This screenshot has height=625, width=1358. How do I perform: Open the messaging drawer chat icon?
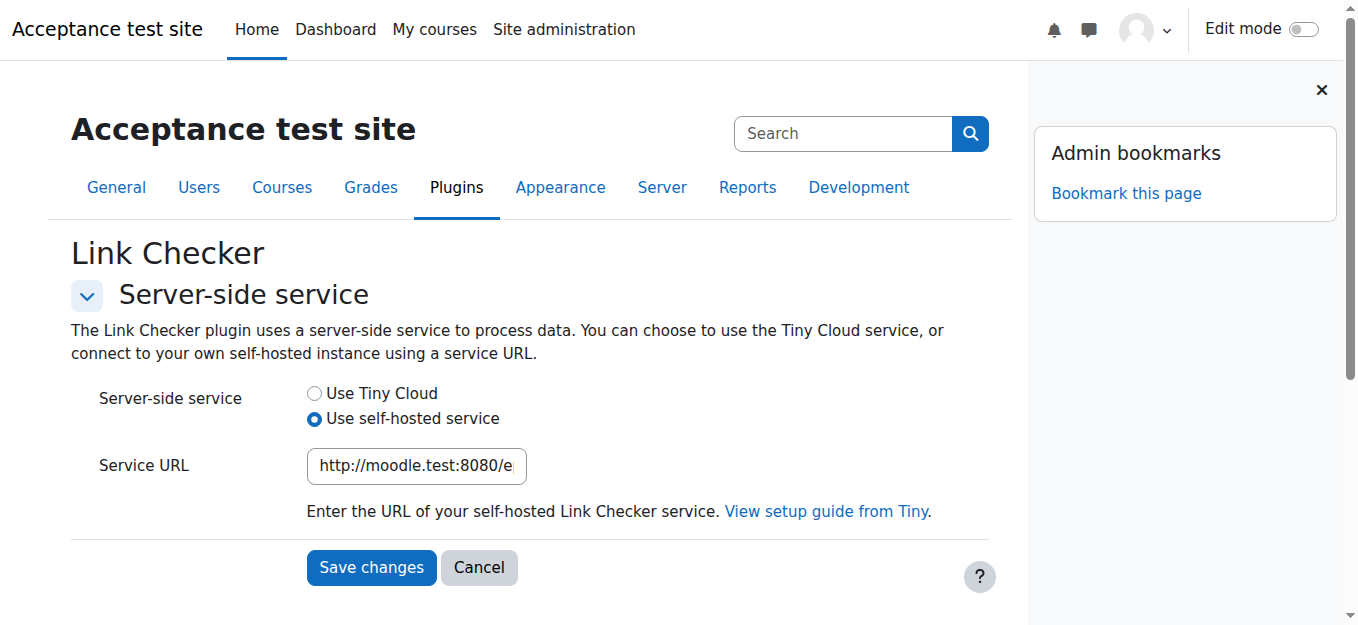pos(1089,30)
